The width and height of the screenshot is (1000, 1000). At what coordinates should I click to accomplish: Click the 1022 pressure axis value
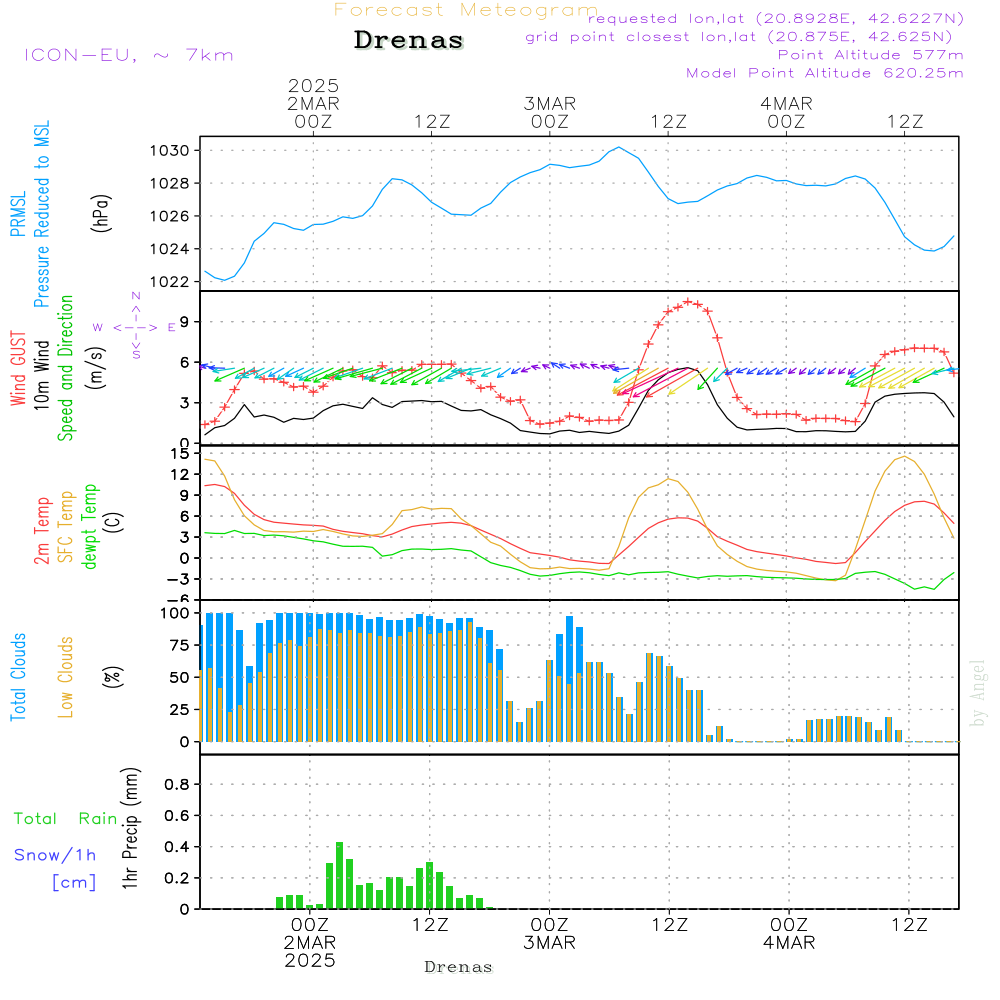[170, 281]
